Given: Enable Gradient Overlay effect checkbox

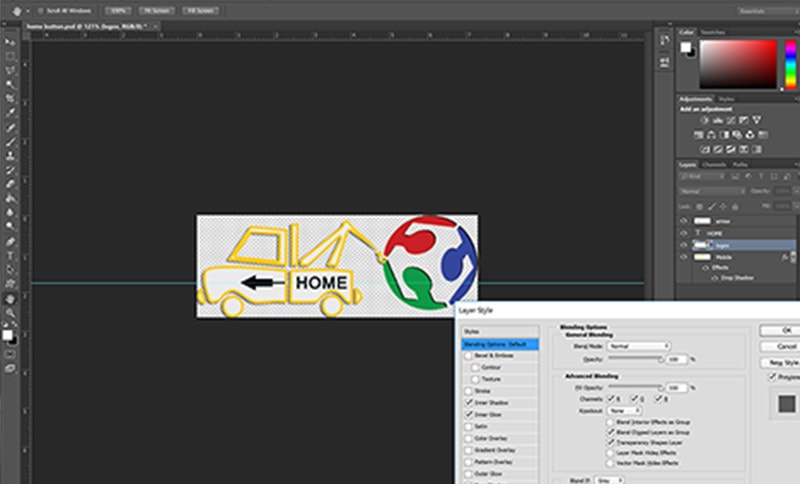Looking at the screenshot, I should pos(468,450).
